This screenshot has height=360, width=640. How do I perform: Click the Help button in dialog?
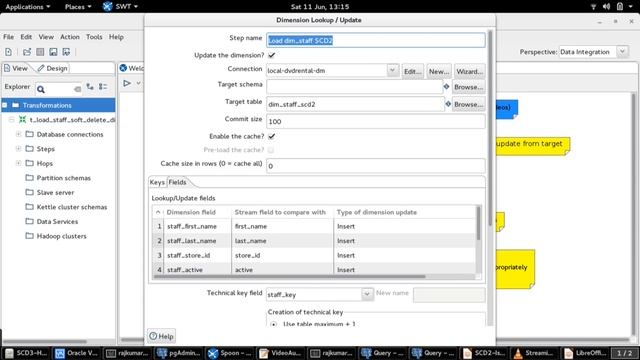162,336
